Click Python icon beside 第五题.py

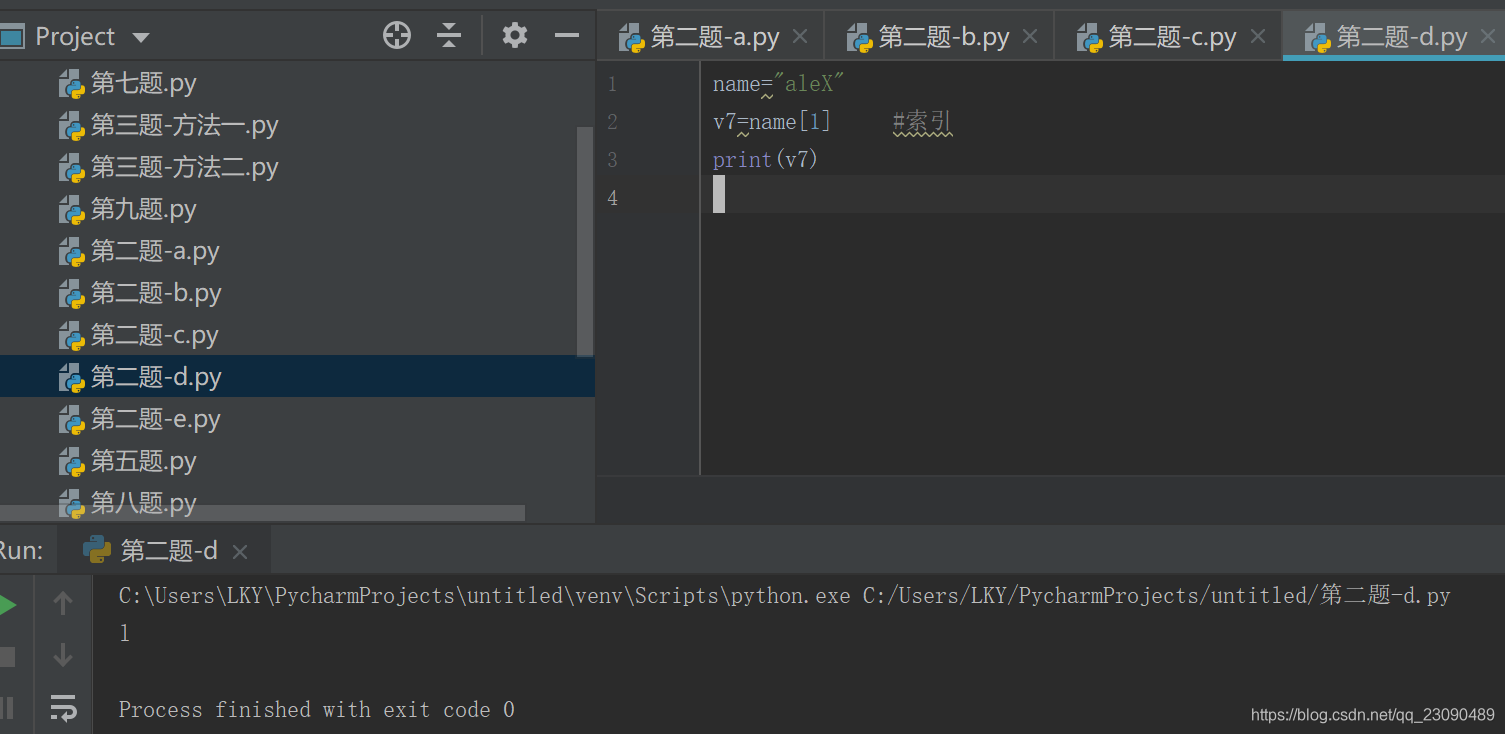pyautogui.click(x=71, y=462)
